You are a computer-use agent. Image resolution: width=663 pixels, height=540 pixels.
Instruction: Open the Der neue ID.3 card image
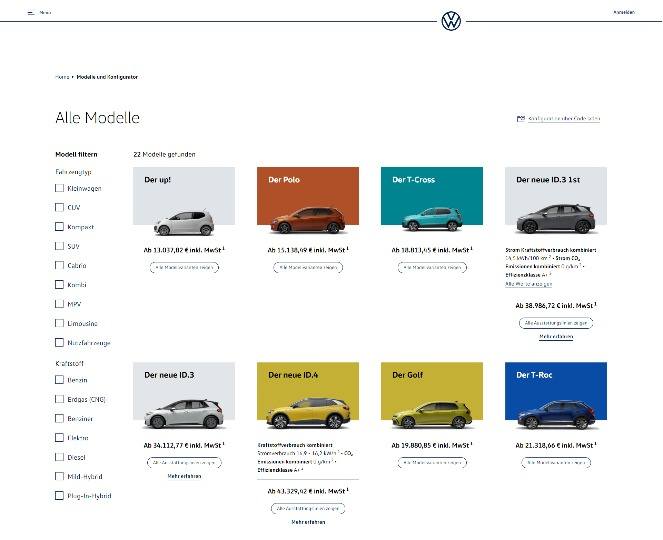pos(184,396)
